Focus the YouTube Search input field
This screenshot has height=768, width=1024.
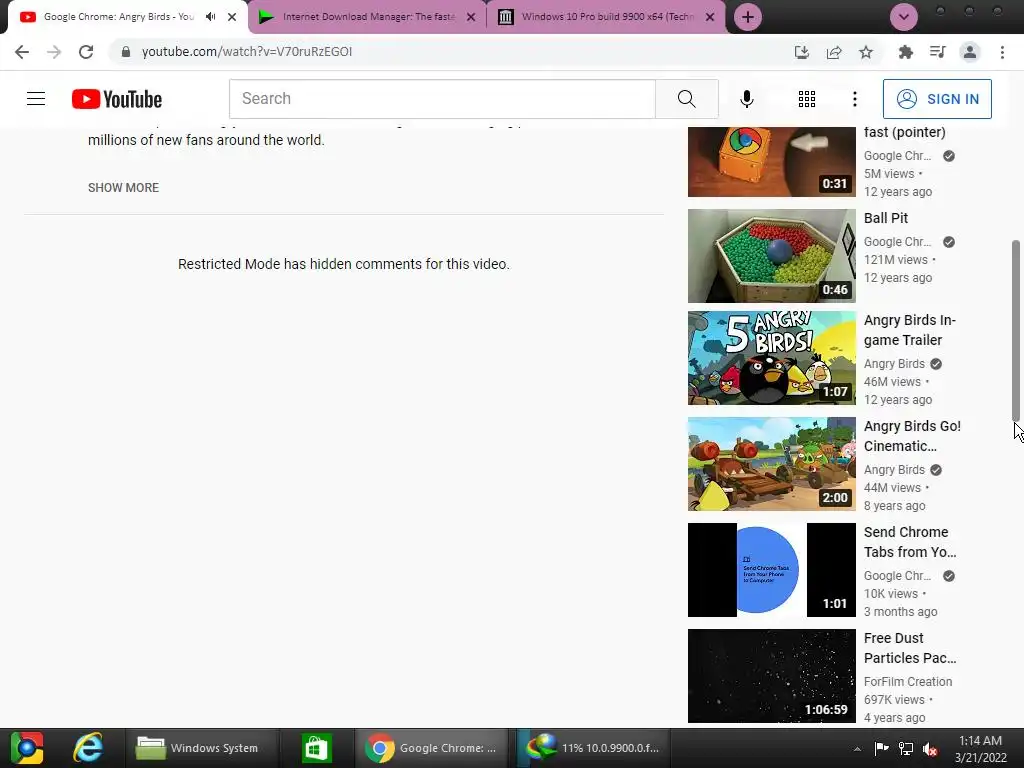click(x=442, y=99)
